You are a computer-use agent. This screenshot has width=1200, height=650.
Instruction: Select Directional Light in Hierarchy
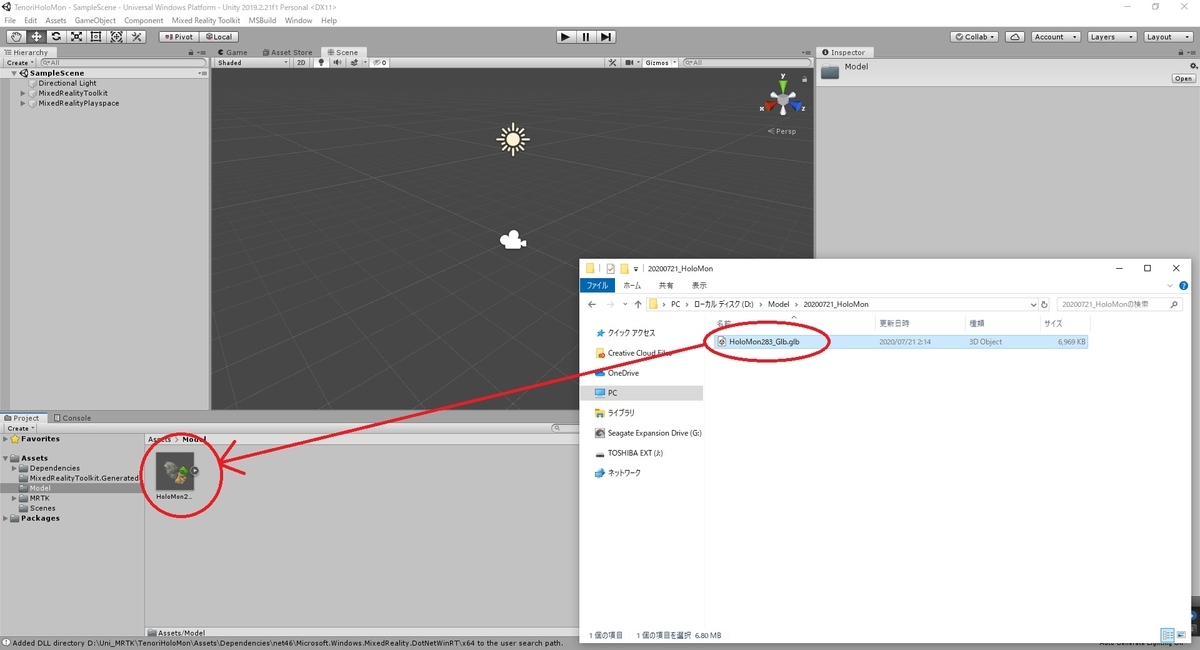point(67,83)
